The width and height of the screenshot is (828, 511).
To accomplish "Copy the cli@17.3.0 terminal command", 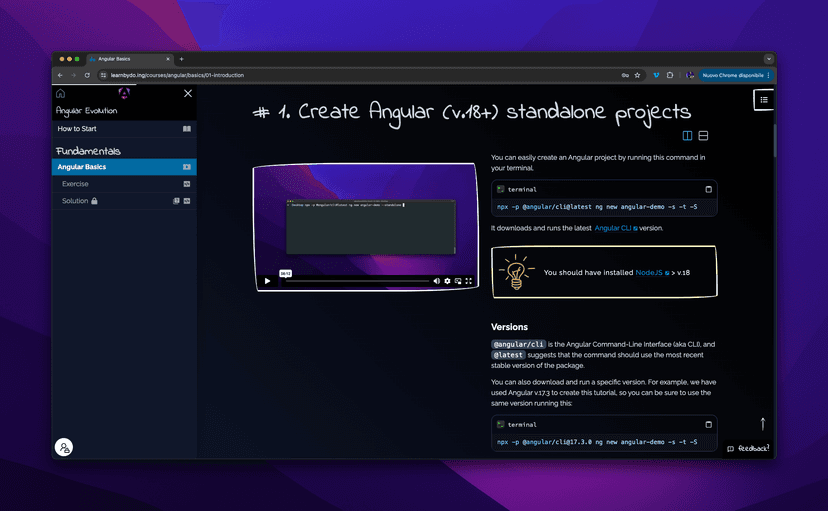I will [x=709, y=424].
